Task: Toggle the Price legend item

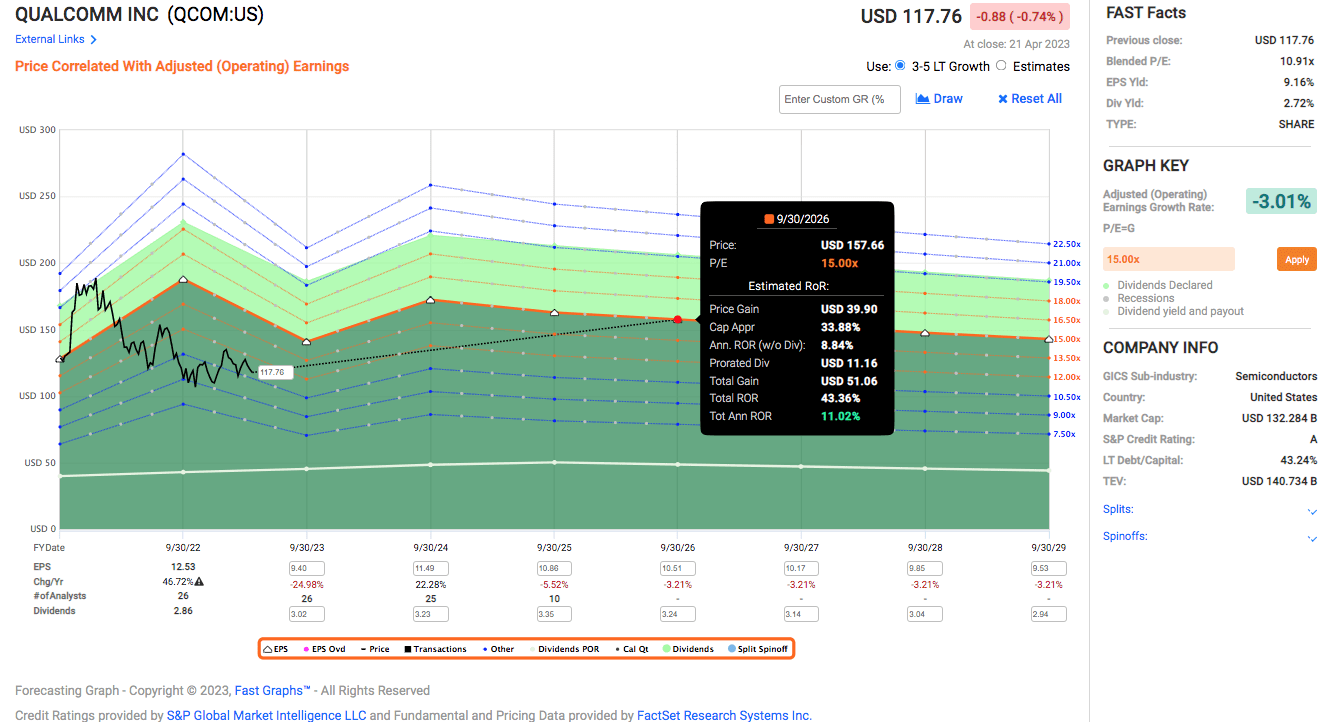Action: coord(373,649)
